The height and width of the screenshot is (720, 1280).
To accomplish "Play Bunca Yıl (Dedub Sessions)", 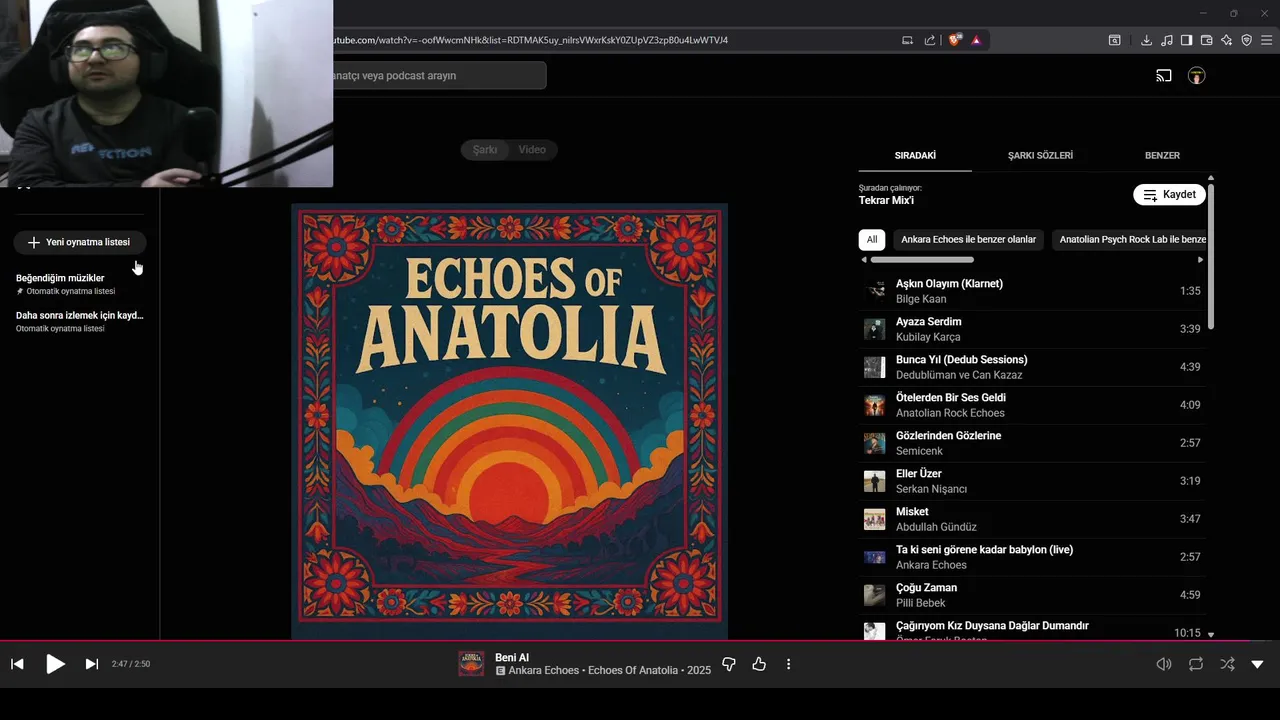I will tap(1032, 367).
